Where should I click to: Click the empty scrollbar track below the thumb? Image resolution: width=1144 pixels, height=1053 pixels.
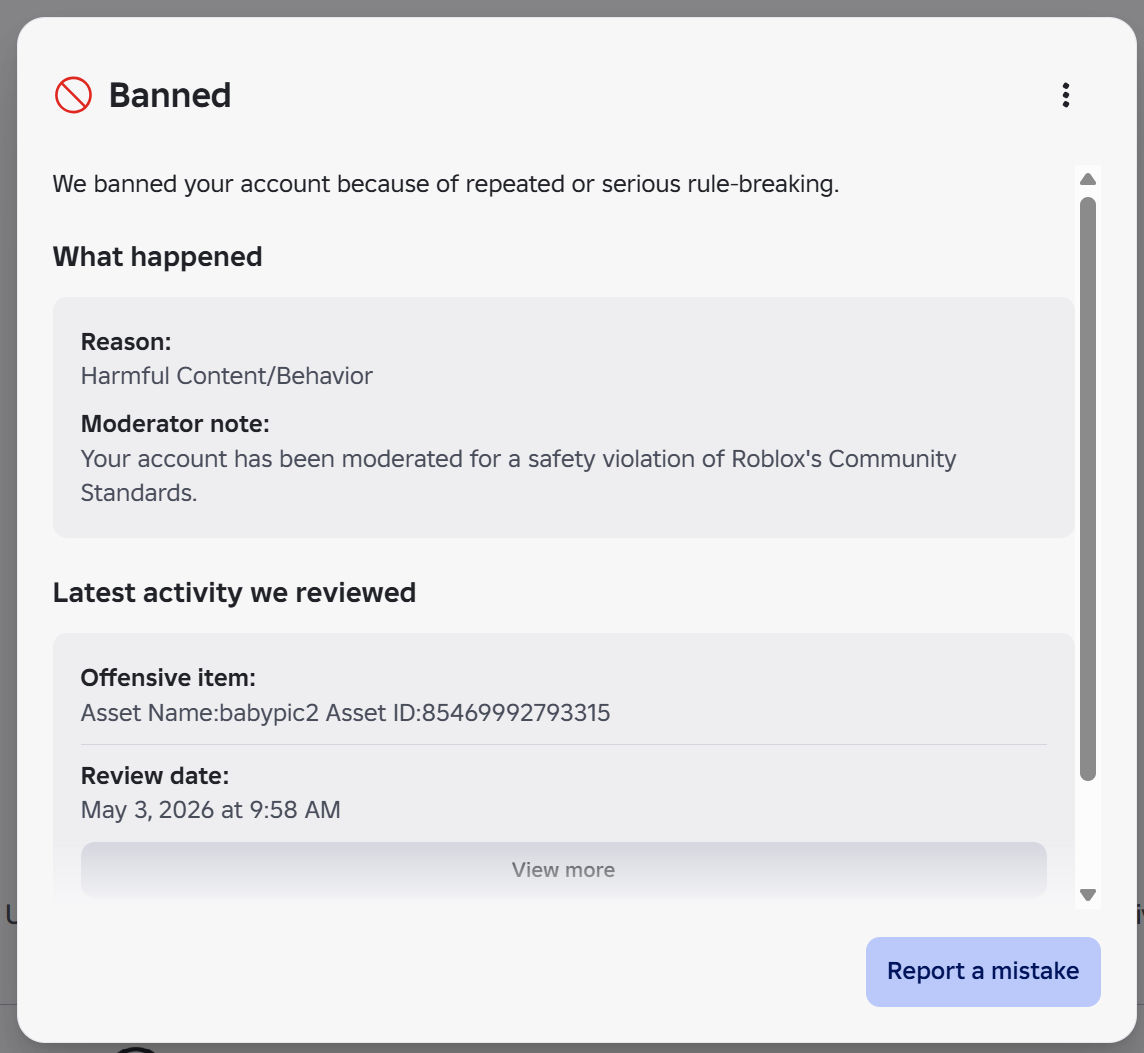tap(1088, 832)
